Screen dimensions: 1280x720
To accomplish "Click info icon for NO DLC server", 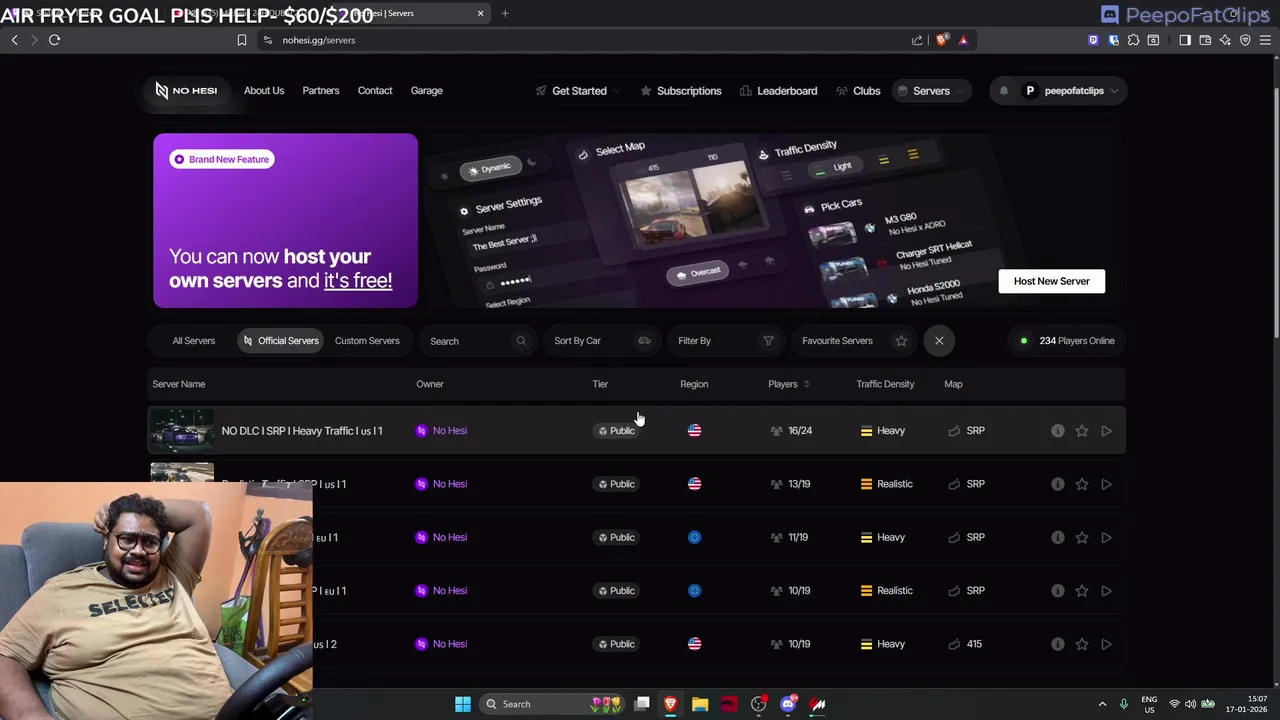I will (x=1057, y=431).
